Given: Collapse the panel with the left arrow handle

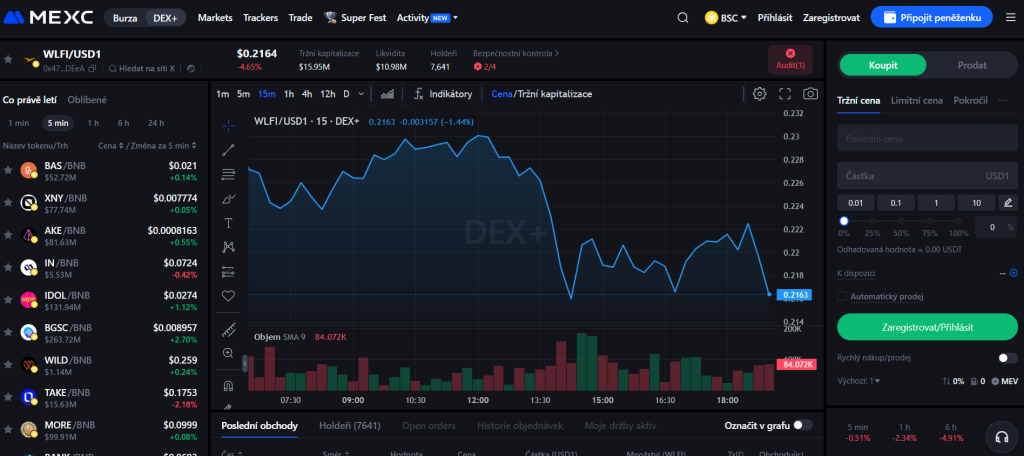Looking at the screenshot, I should [245, 363].
